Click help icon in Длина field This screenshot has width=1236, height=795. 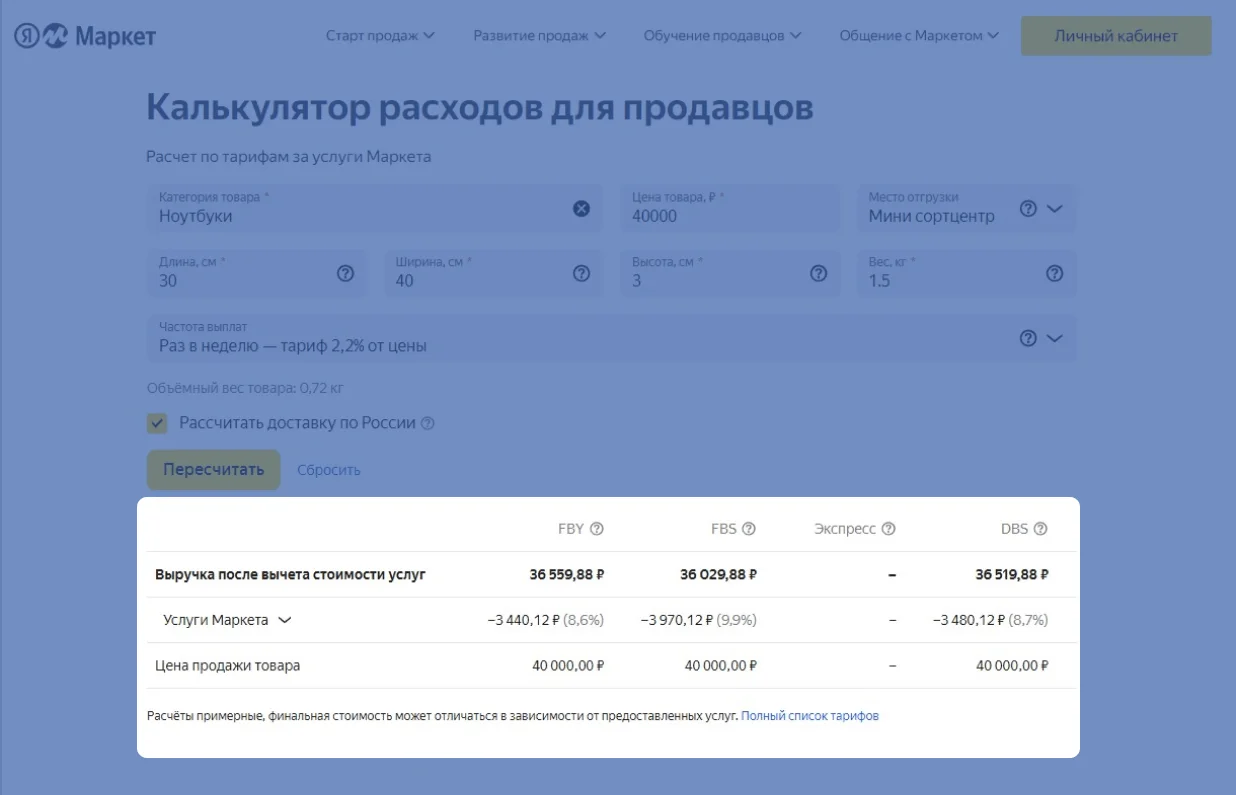tap(345, 273)
